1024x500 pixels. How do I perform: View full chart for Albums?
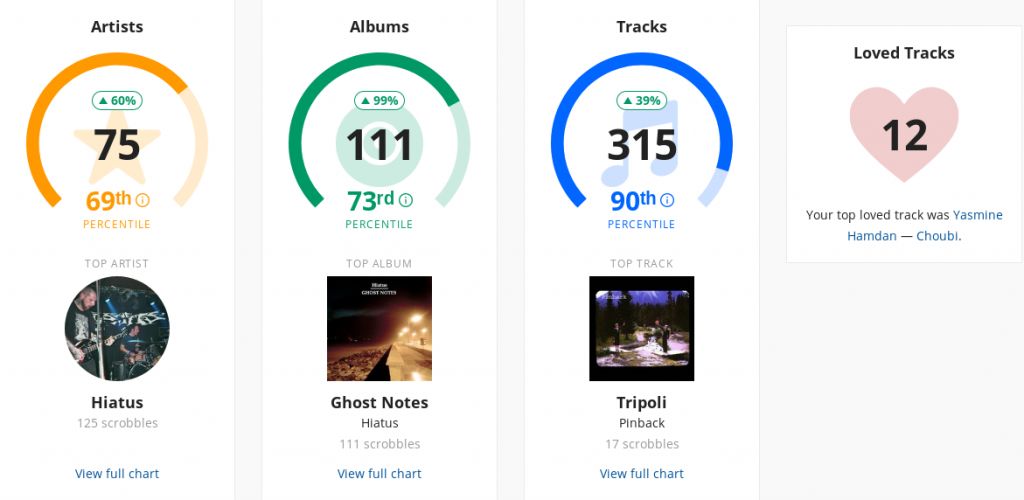(x=379, y=473)
